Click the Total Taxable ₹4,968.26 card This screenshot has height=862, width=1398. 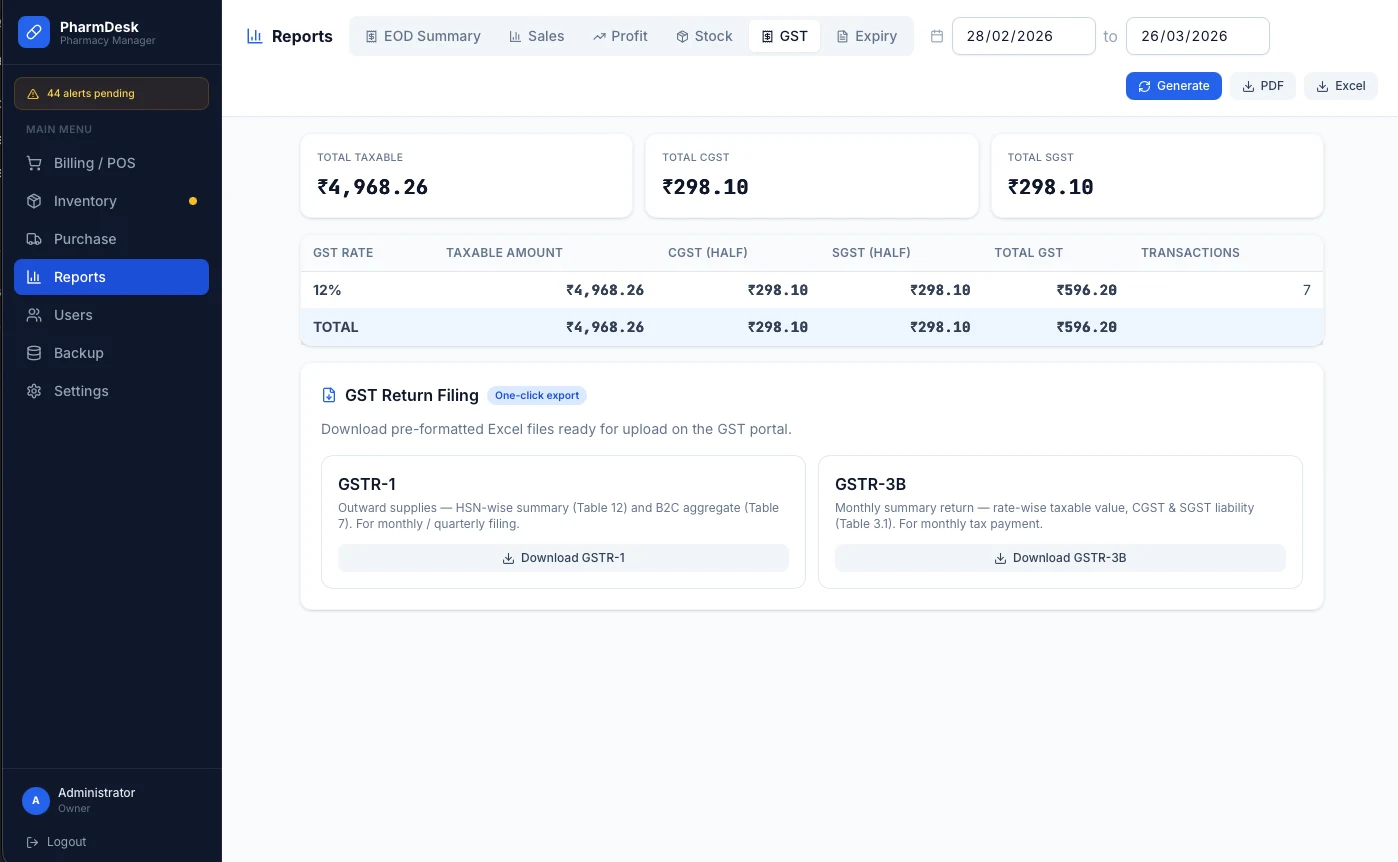coord(466,176)
